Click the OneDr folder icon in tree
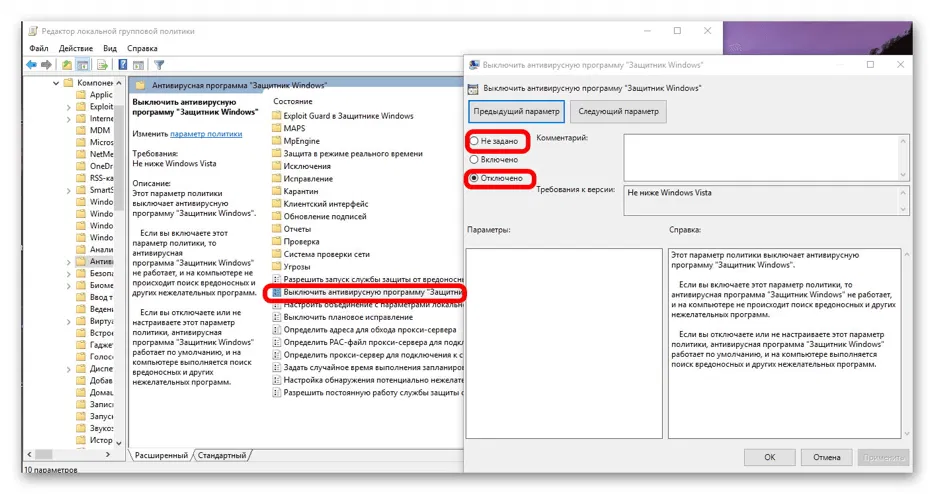Screen dimensions: 934x494 (81, 166)
